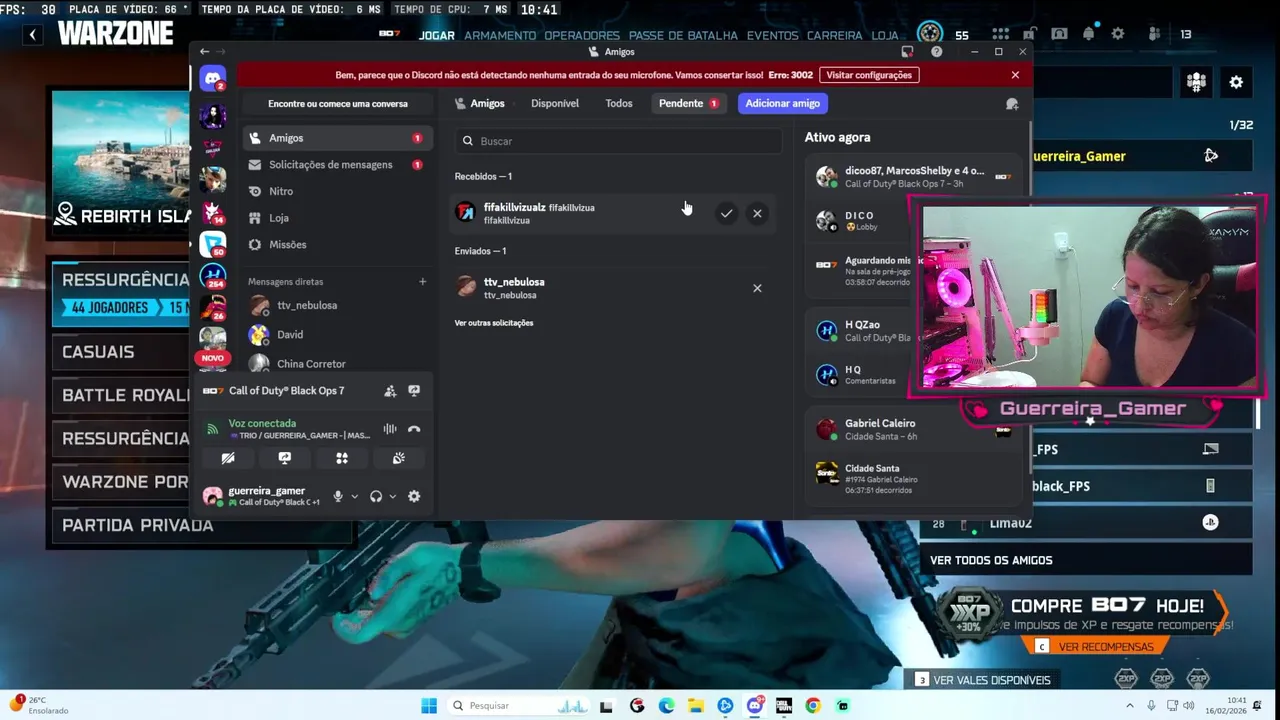Toggle headphone deafen in Discord

coord(376,496)
